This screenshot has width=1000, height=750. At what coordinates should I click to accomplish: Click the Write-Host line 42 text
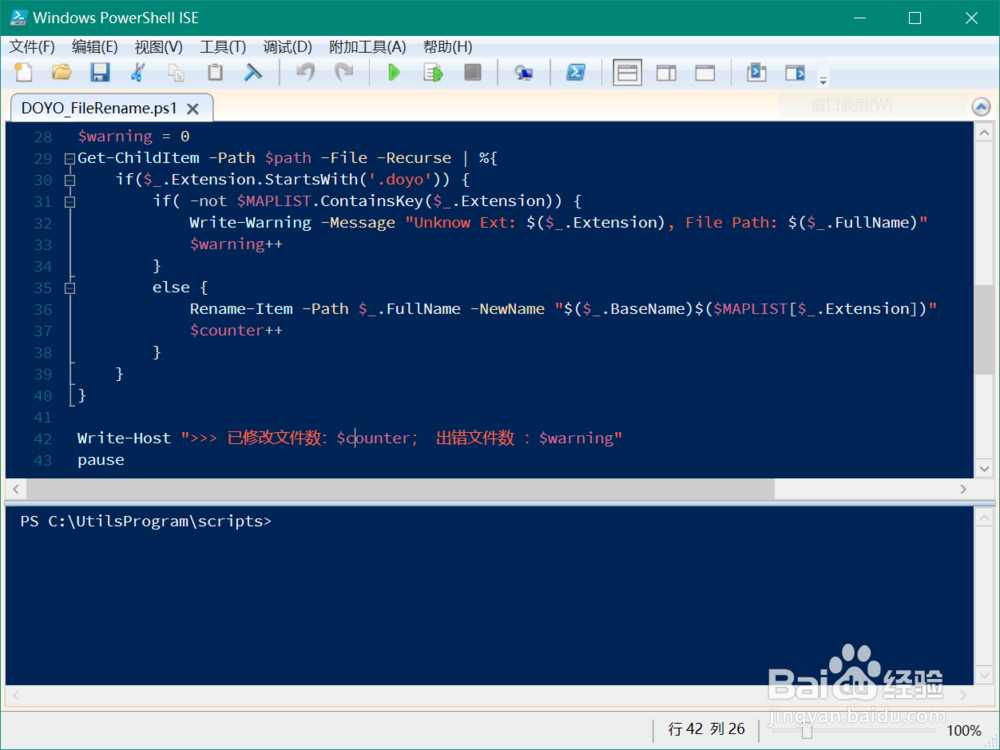349,438
